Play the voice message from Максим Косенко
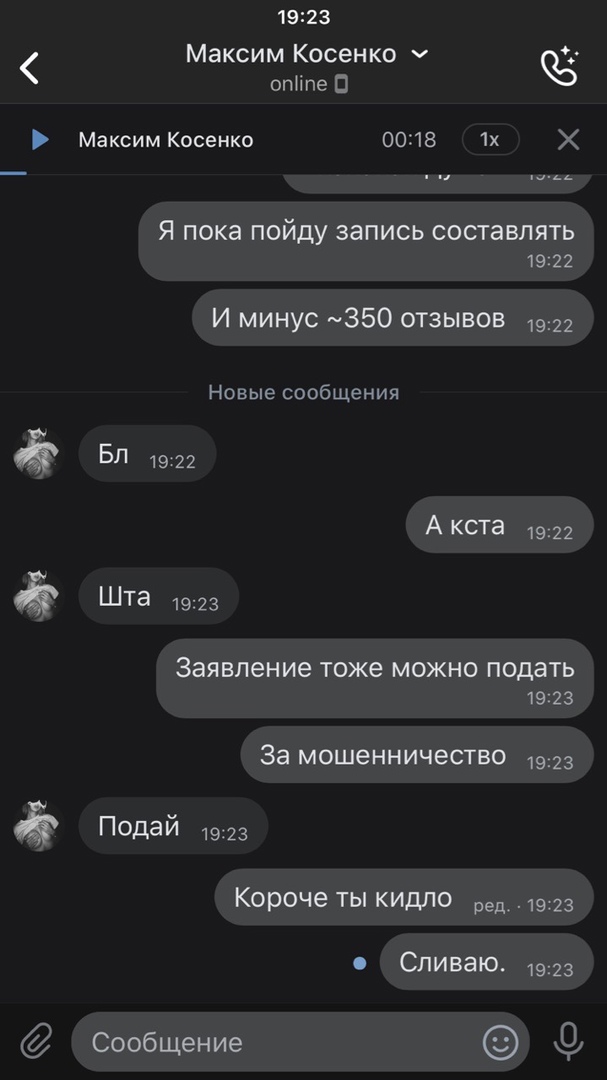 tap(41, 140)
